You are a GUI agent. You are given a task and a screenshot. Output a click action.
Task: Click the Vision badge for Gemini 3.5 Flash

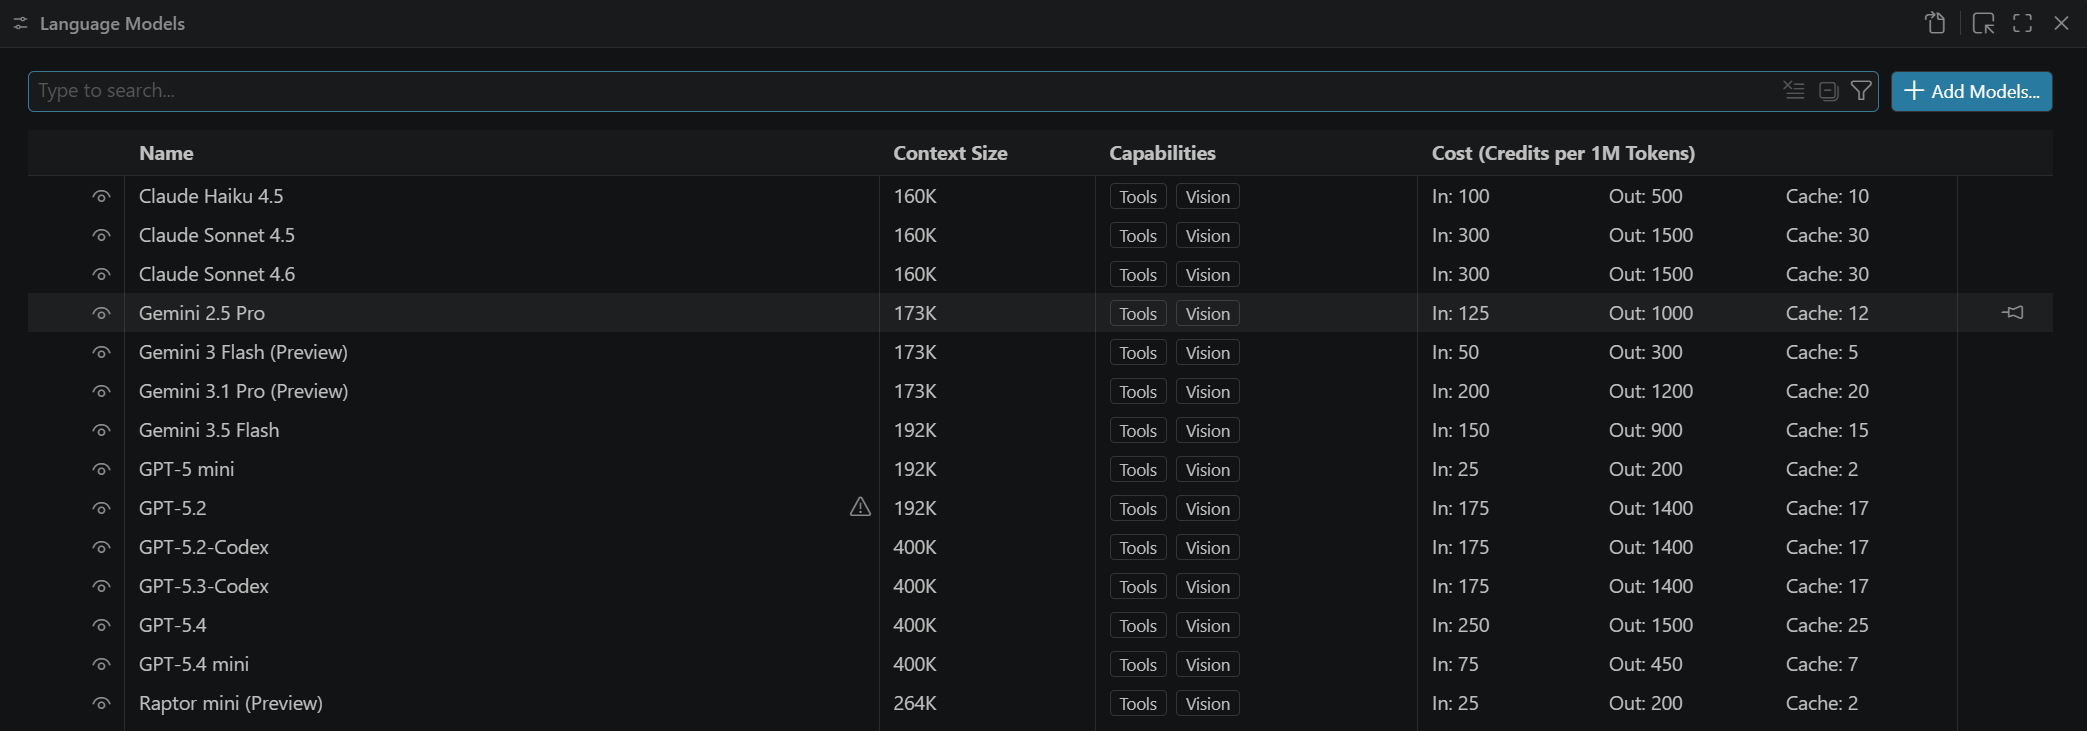pos(1208,431)
